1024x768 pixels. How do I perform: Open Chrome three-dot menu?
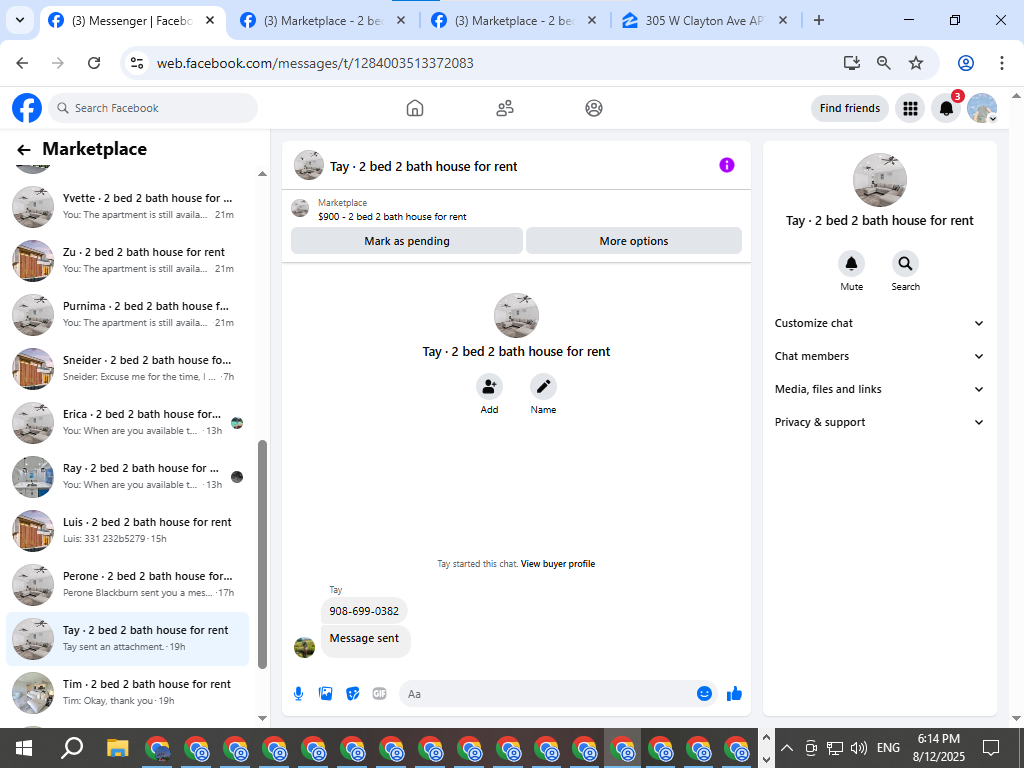tap(1002, 63)
